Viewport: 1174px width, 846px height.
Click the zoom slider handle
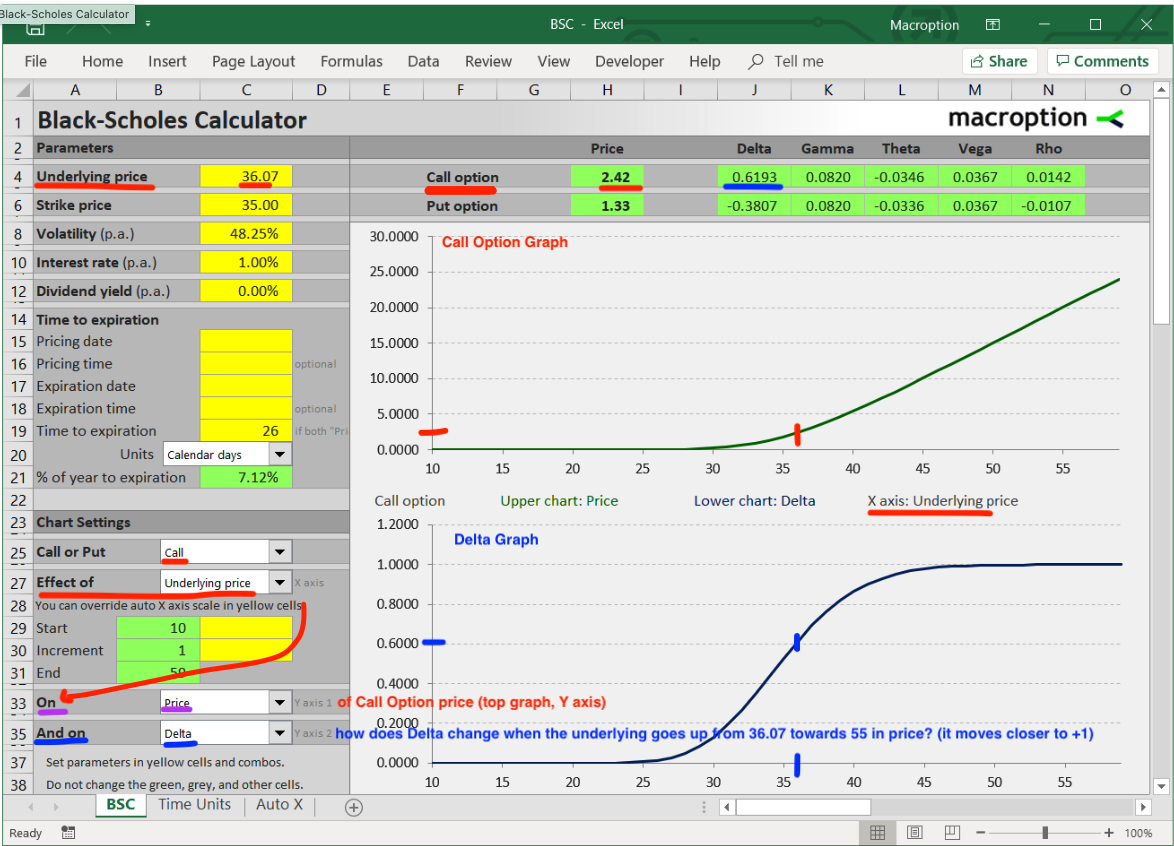(1045, 833)
